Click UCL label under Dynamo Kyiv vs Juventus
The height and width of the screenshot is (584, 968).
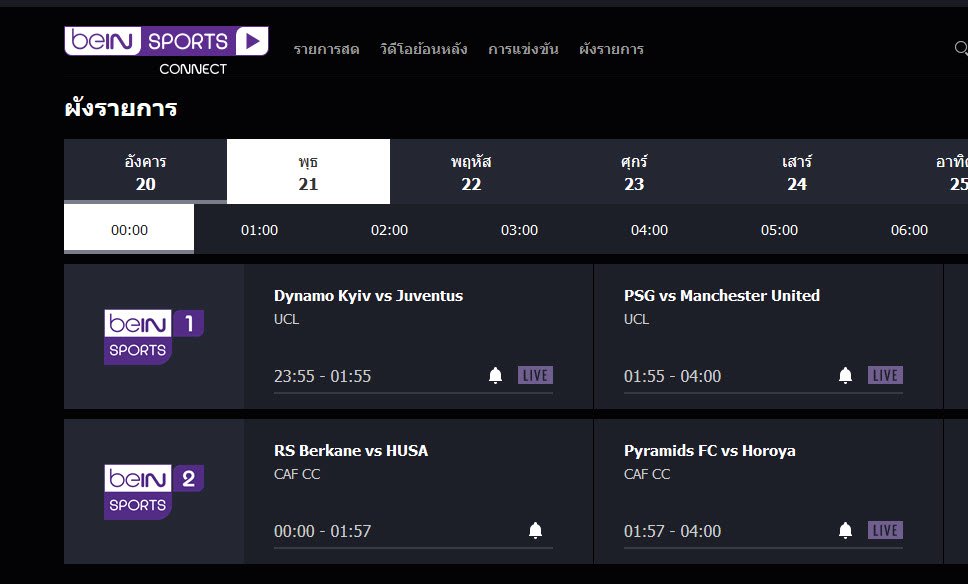click(x=286, y=319)
